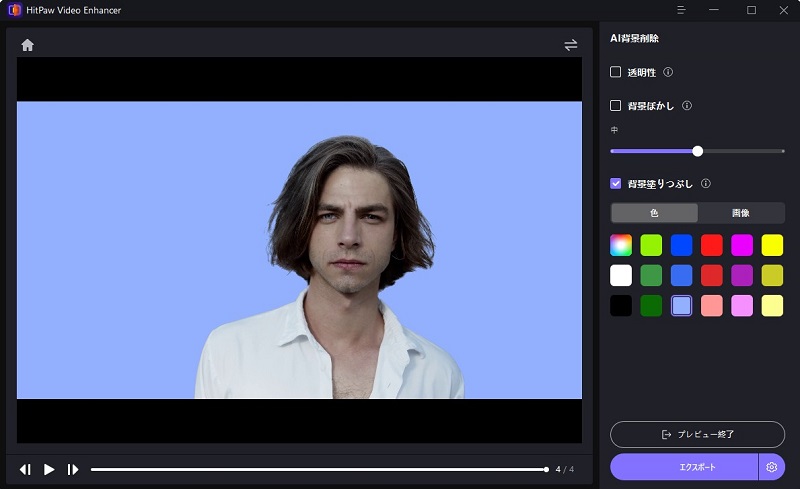The width and height of the screenshot is (800, 489).
Task: Click the blur intensity slider handle
Action: pyautogui.click(x=697, y=151)
